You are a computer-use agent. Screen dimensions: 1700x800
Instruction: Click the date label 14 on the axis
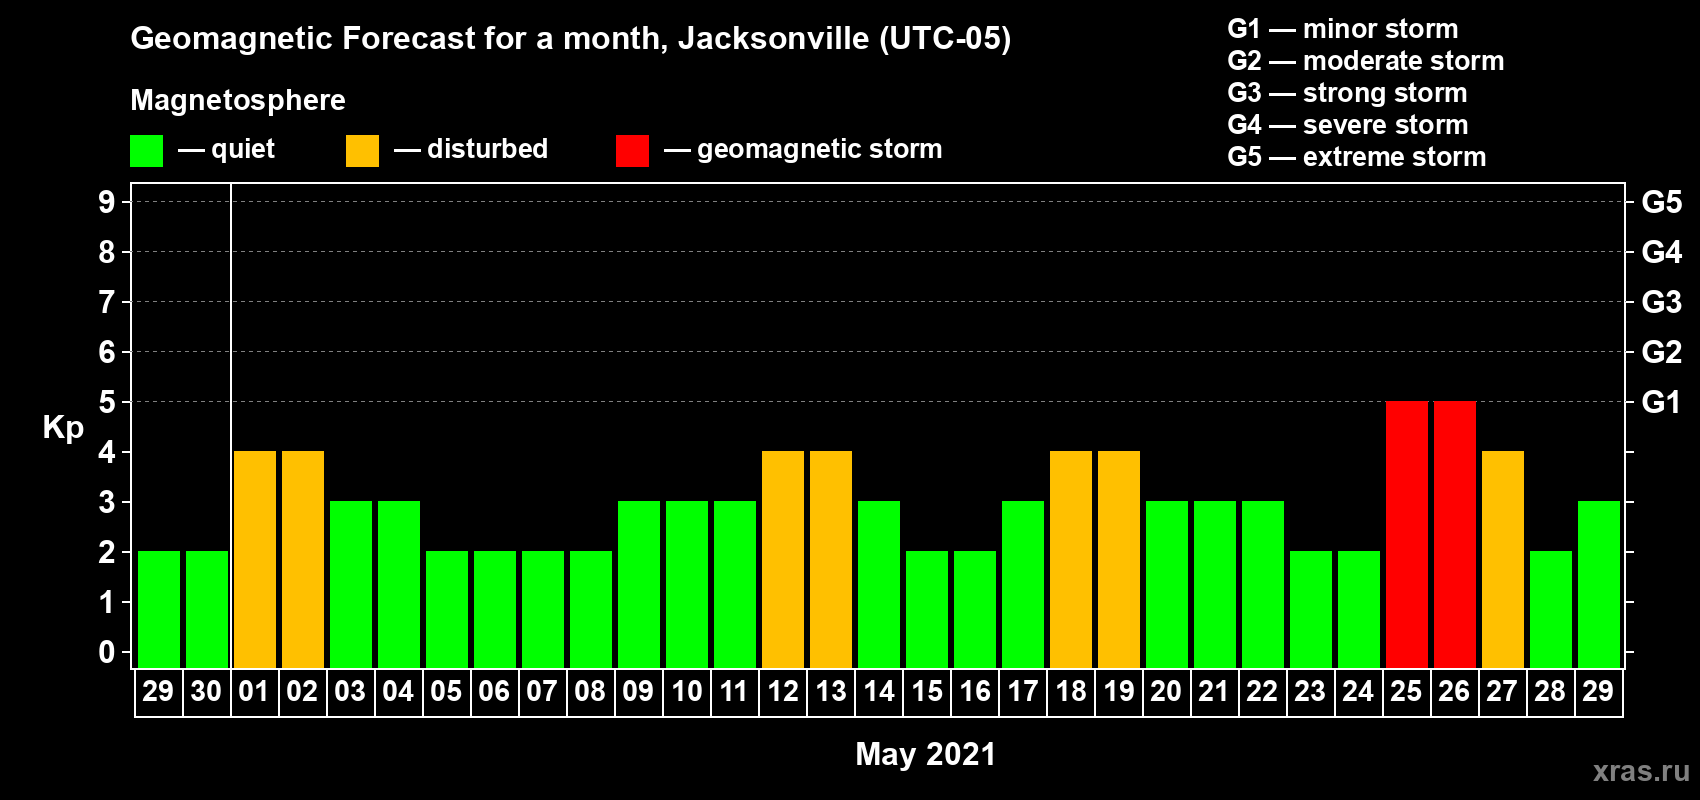click(x=879, y=692)
